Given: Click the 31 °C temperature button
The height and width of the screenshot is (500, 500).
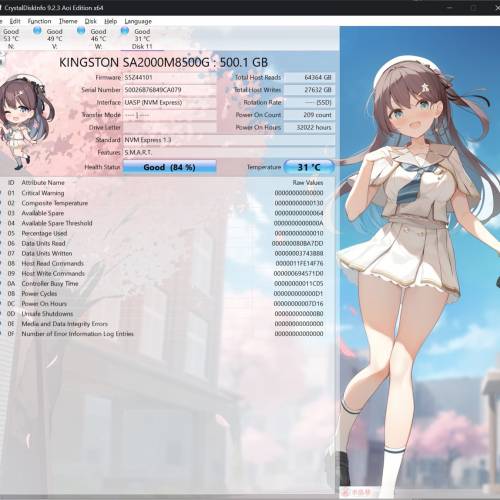Looking at the screenshot, I should tap(309, 167).
